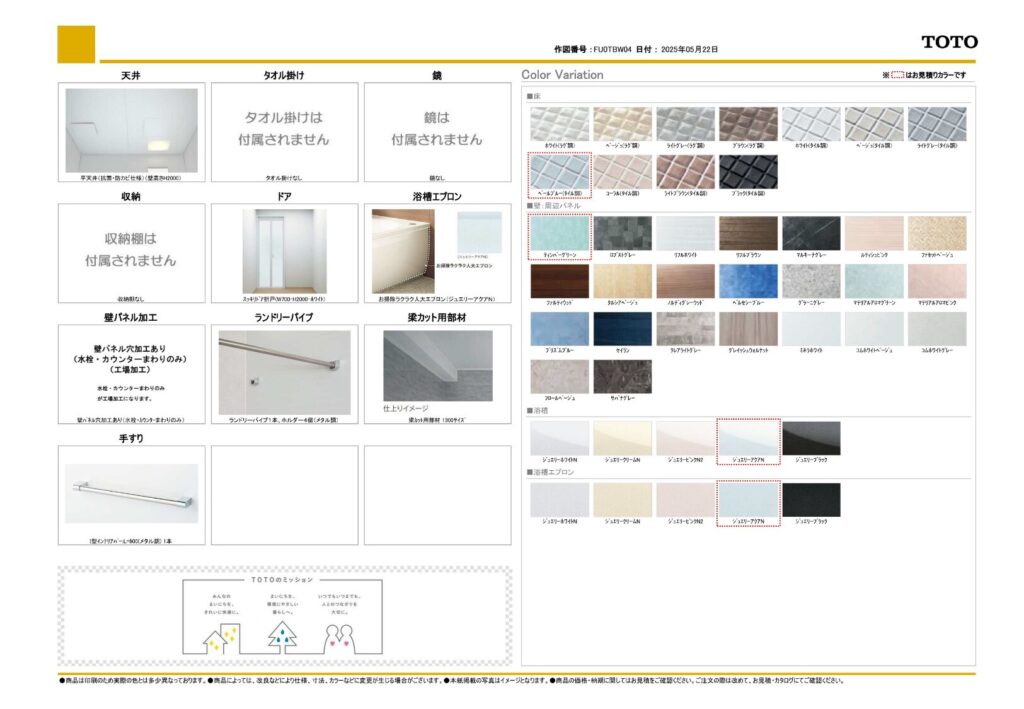This screenshot has width=1024, height=709.
Task: Open the ランドリーパイプ laundry pipe photo
Action: tap(284, 372)
